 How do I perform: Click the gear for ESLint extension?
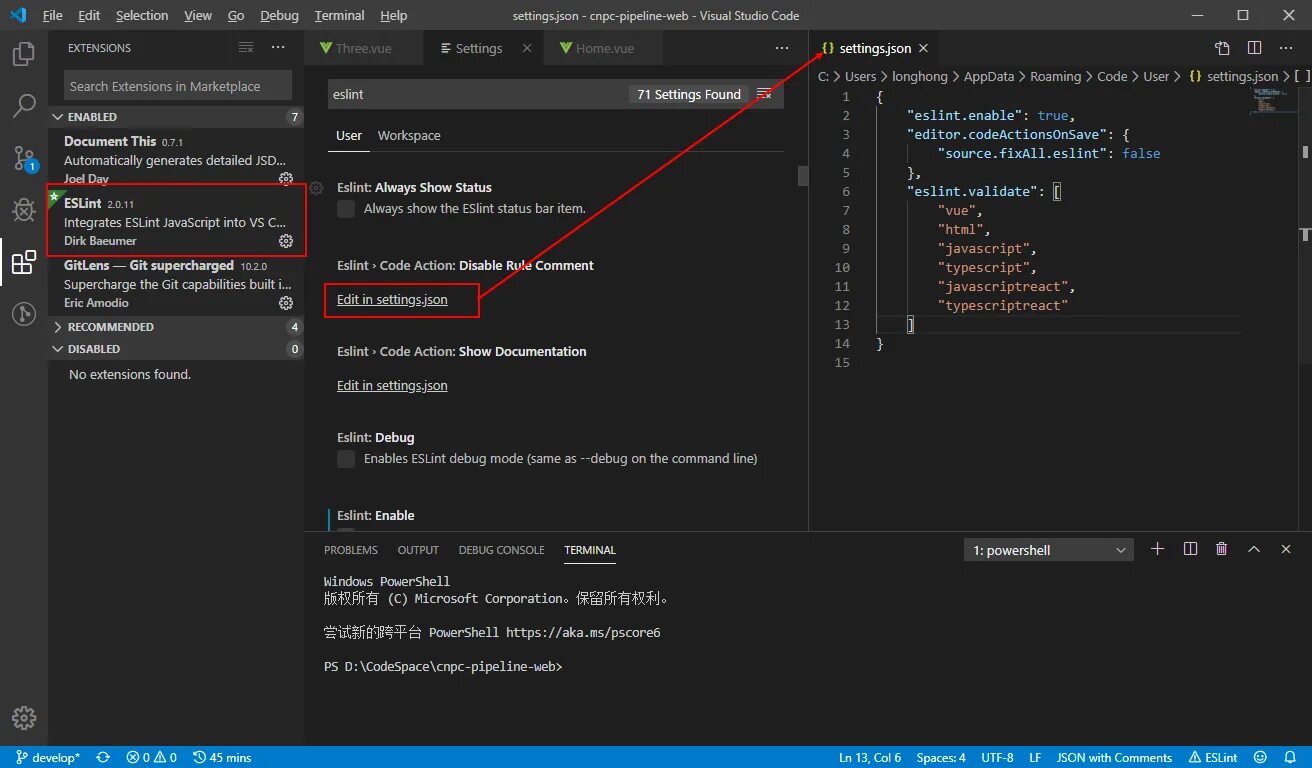[286, 241]
